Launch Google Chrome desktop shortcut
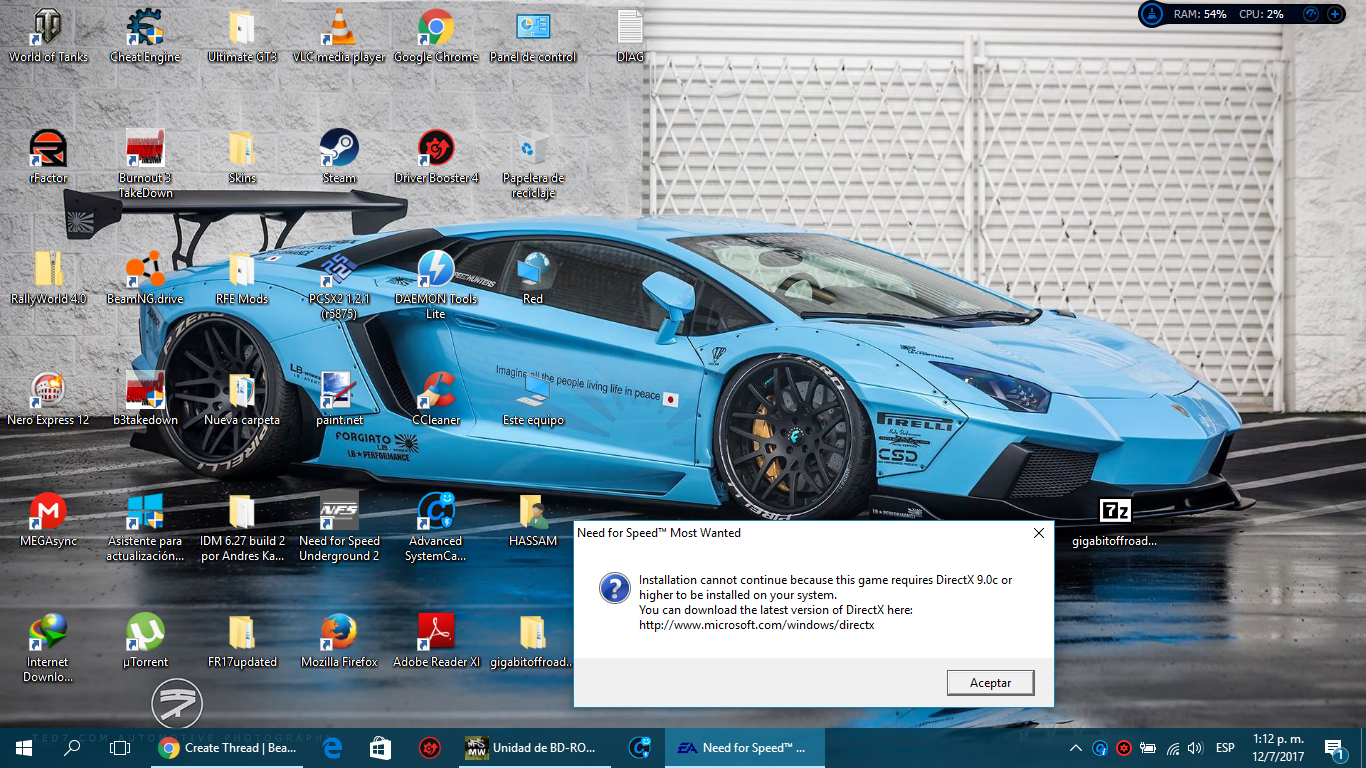The width and height of the screenshot is (1366, 768). tap(436, 36)
